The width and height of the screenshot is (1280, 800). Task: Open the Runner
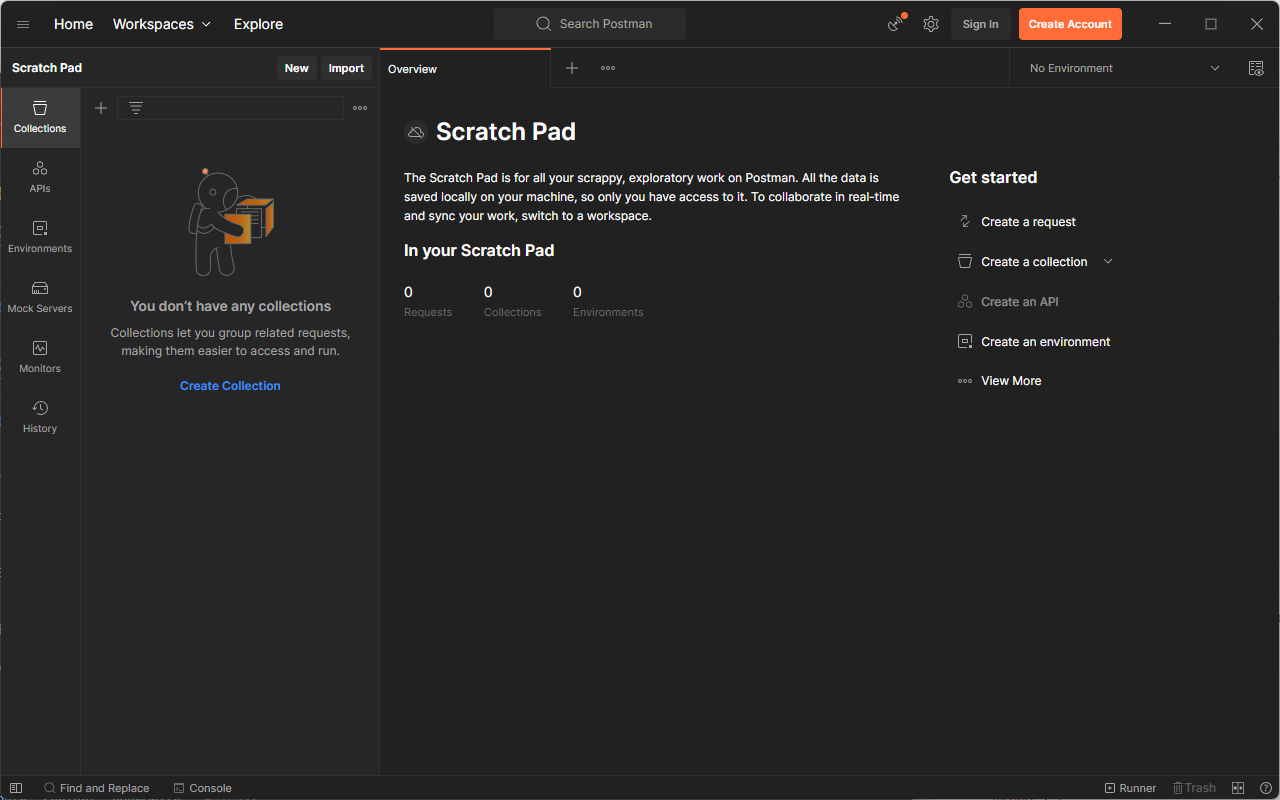(1130, 788)
